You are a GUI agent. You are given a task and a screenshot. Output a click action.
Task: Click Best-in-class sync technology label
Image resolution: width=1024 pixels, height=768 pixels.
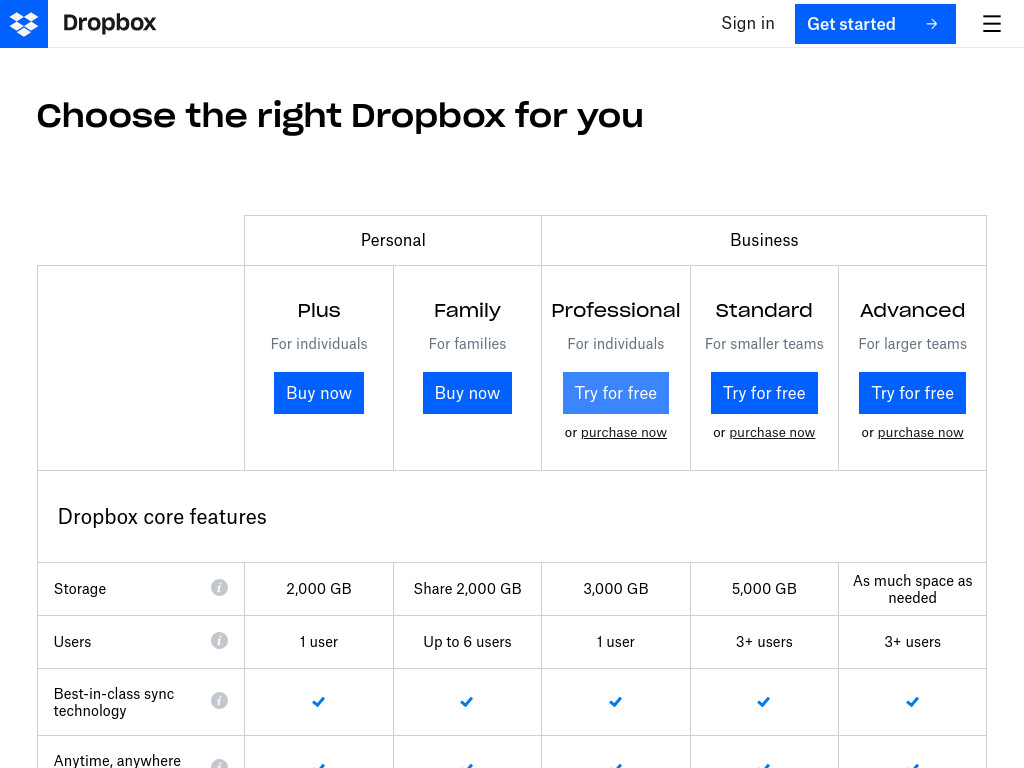click(x=114, y=702)
